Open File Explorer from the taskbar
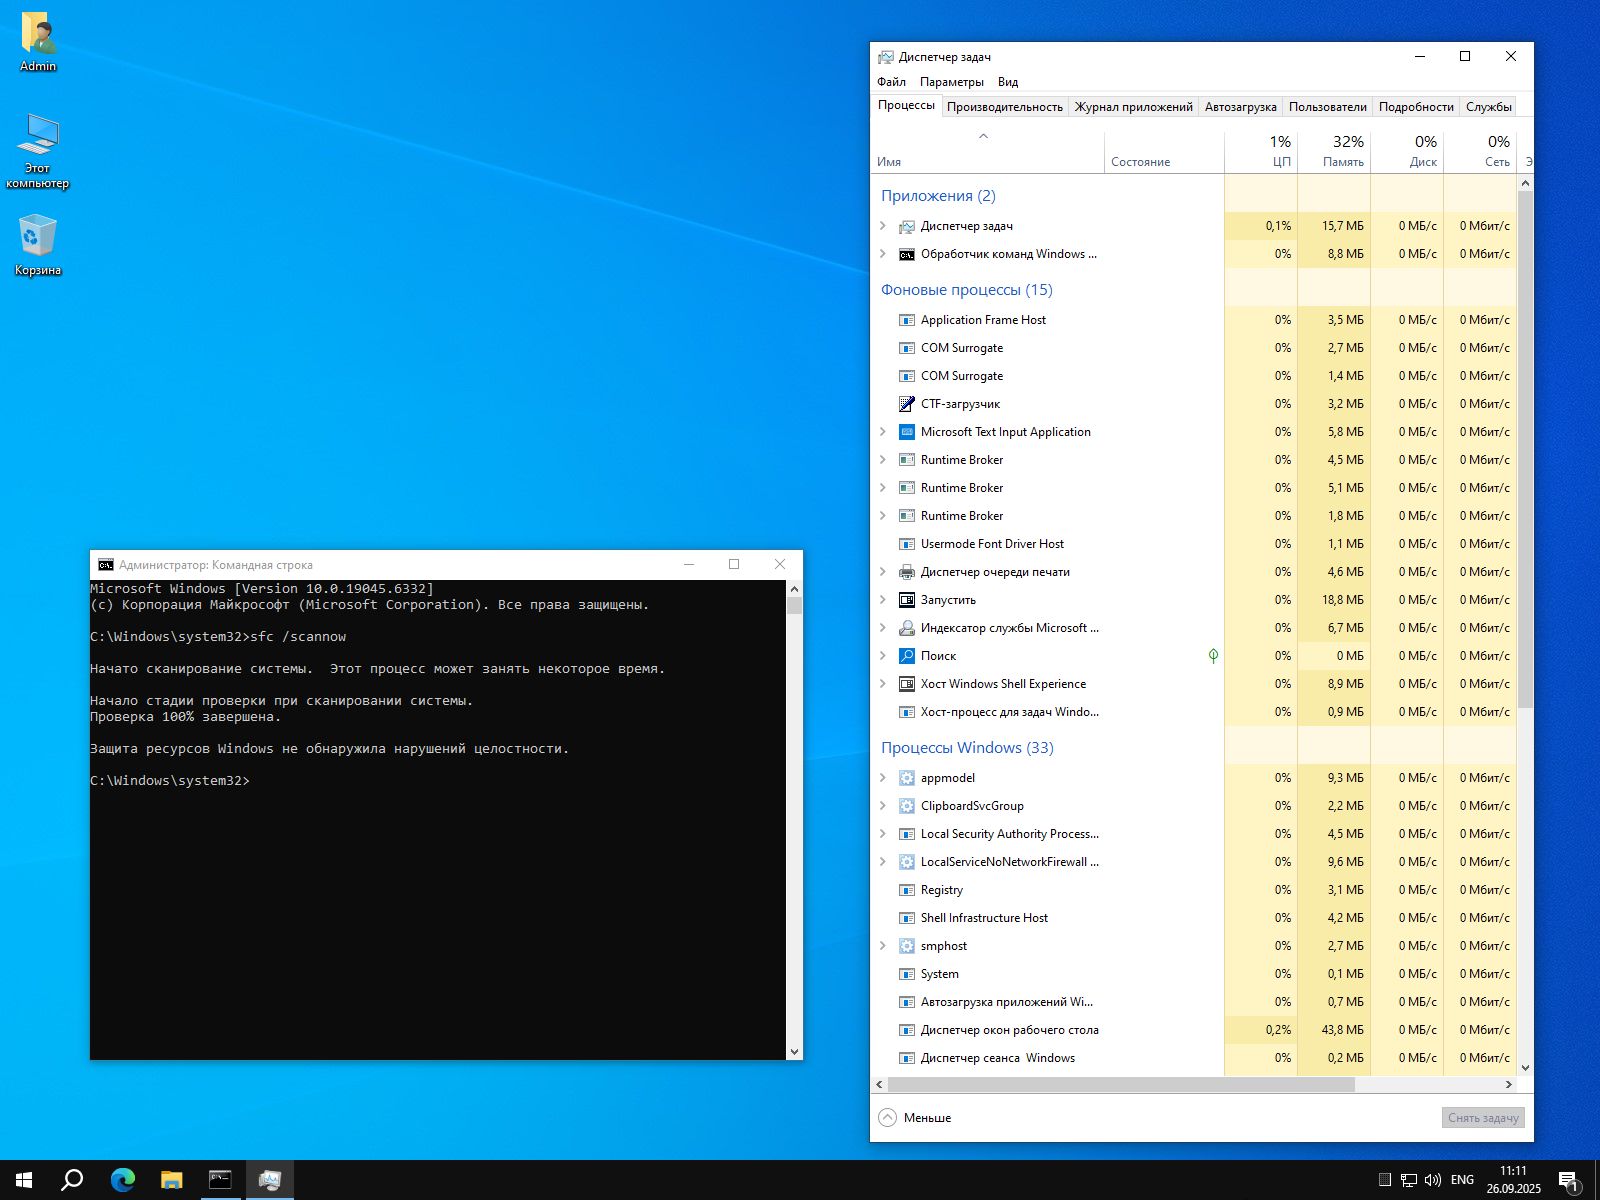Image resolution: width=1600 pixels, height=1200 pixels. pos(172,1180)
